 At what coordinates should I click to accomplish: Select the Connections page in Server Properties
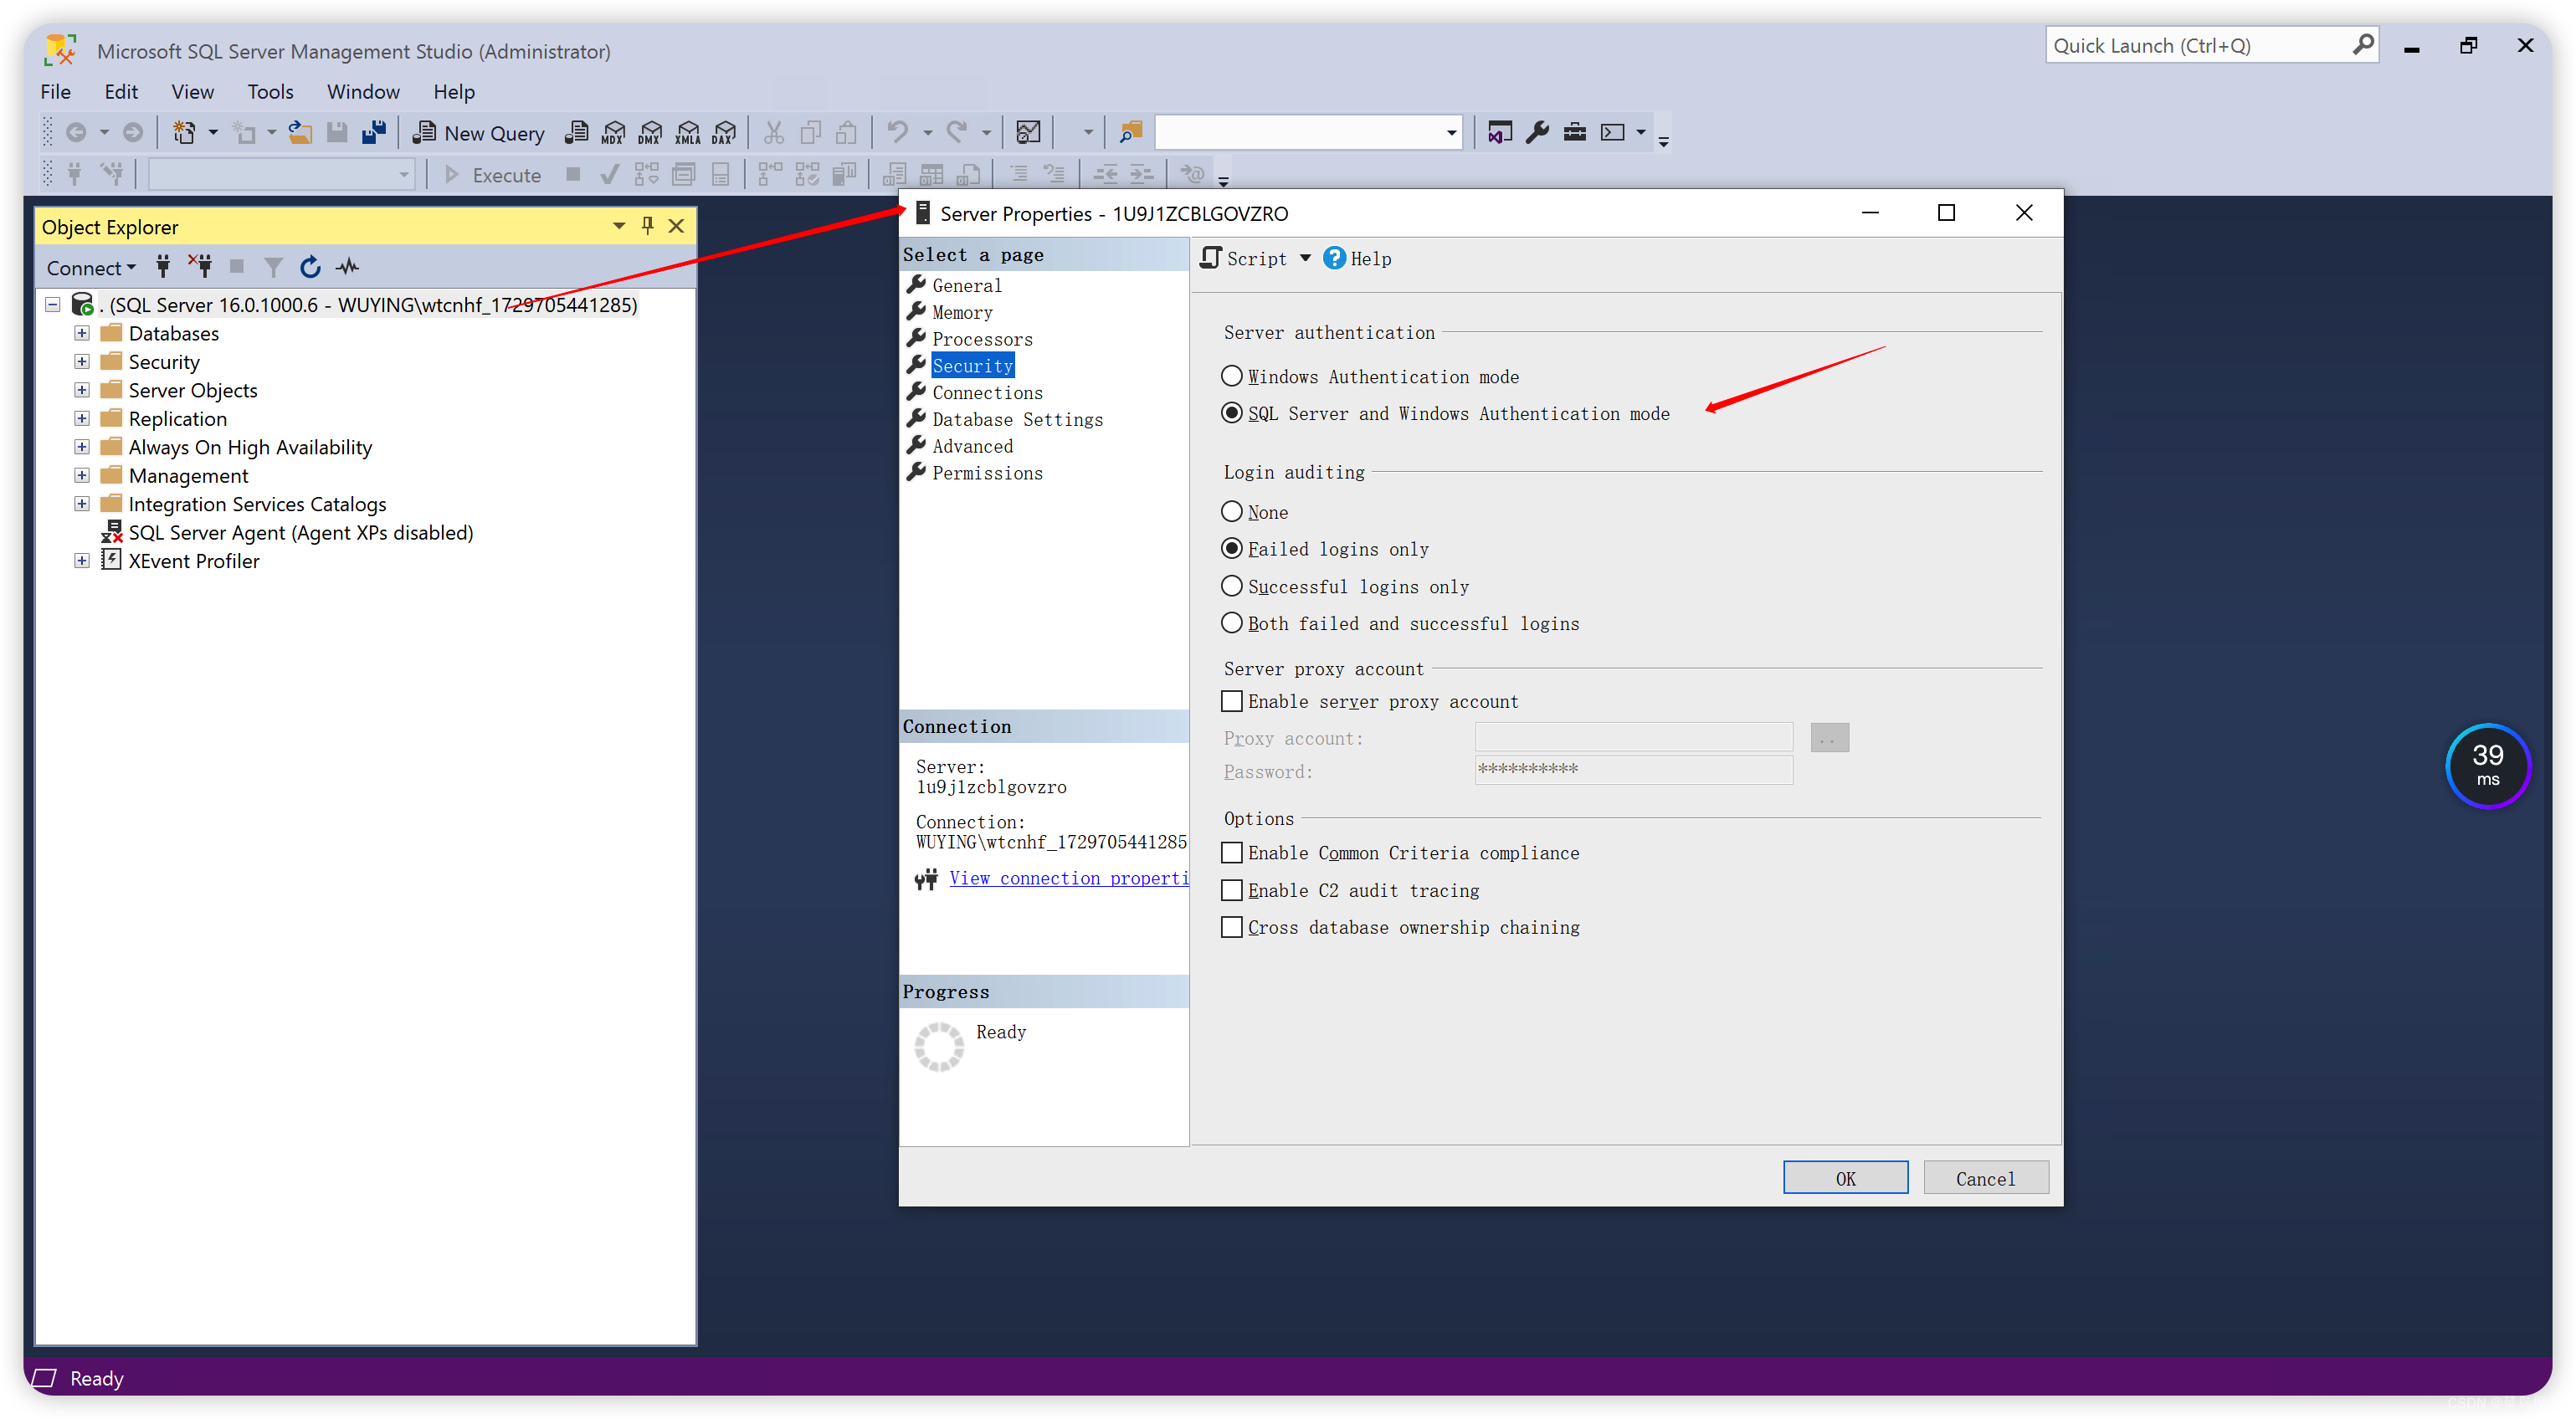(x=988, y=392)
